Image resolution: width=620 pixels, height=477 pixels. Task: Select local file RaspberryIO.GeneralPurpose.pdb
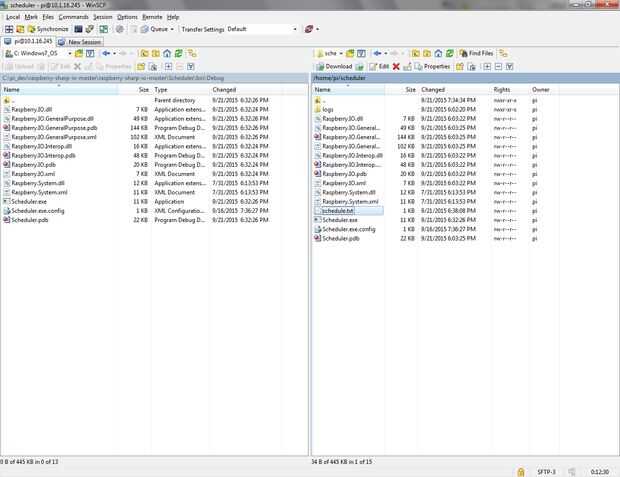[x=54, y=128]
